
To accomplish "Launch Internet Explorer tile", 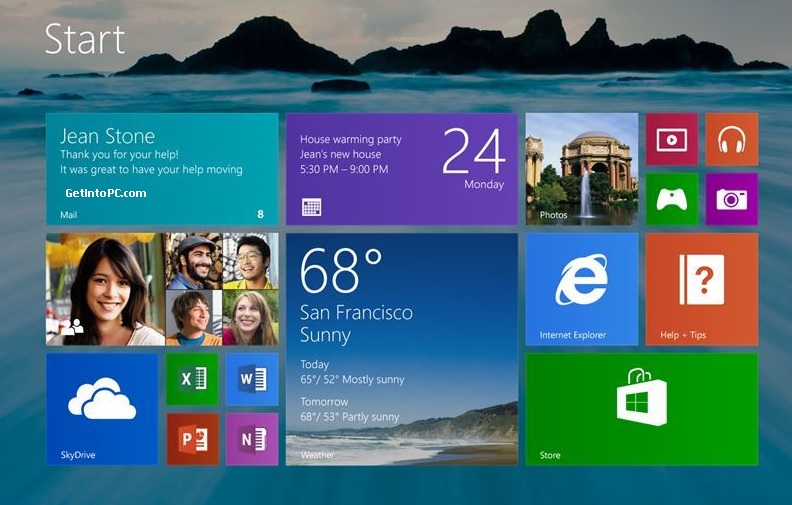I will point(581,288).
